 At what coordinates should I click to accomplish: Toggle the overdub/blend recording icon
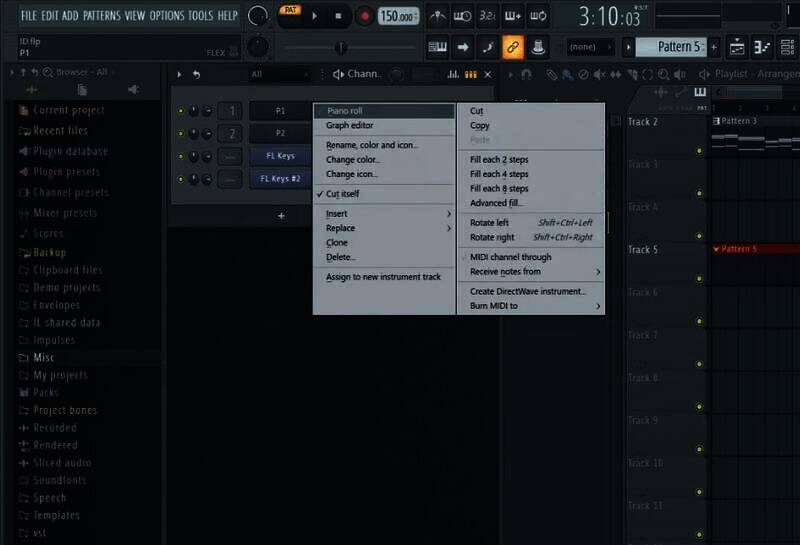[x=513, y=16]
